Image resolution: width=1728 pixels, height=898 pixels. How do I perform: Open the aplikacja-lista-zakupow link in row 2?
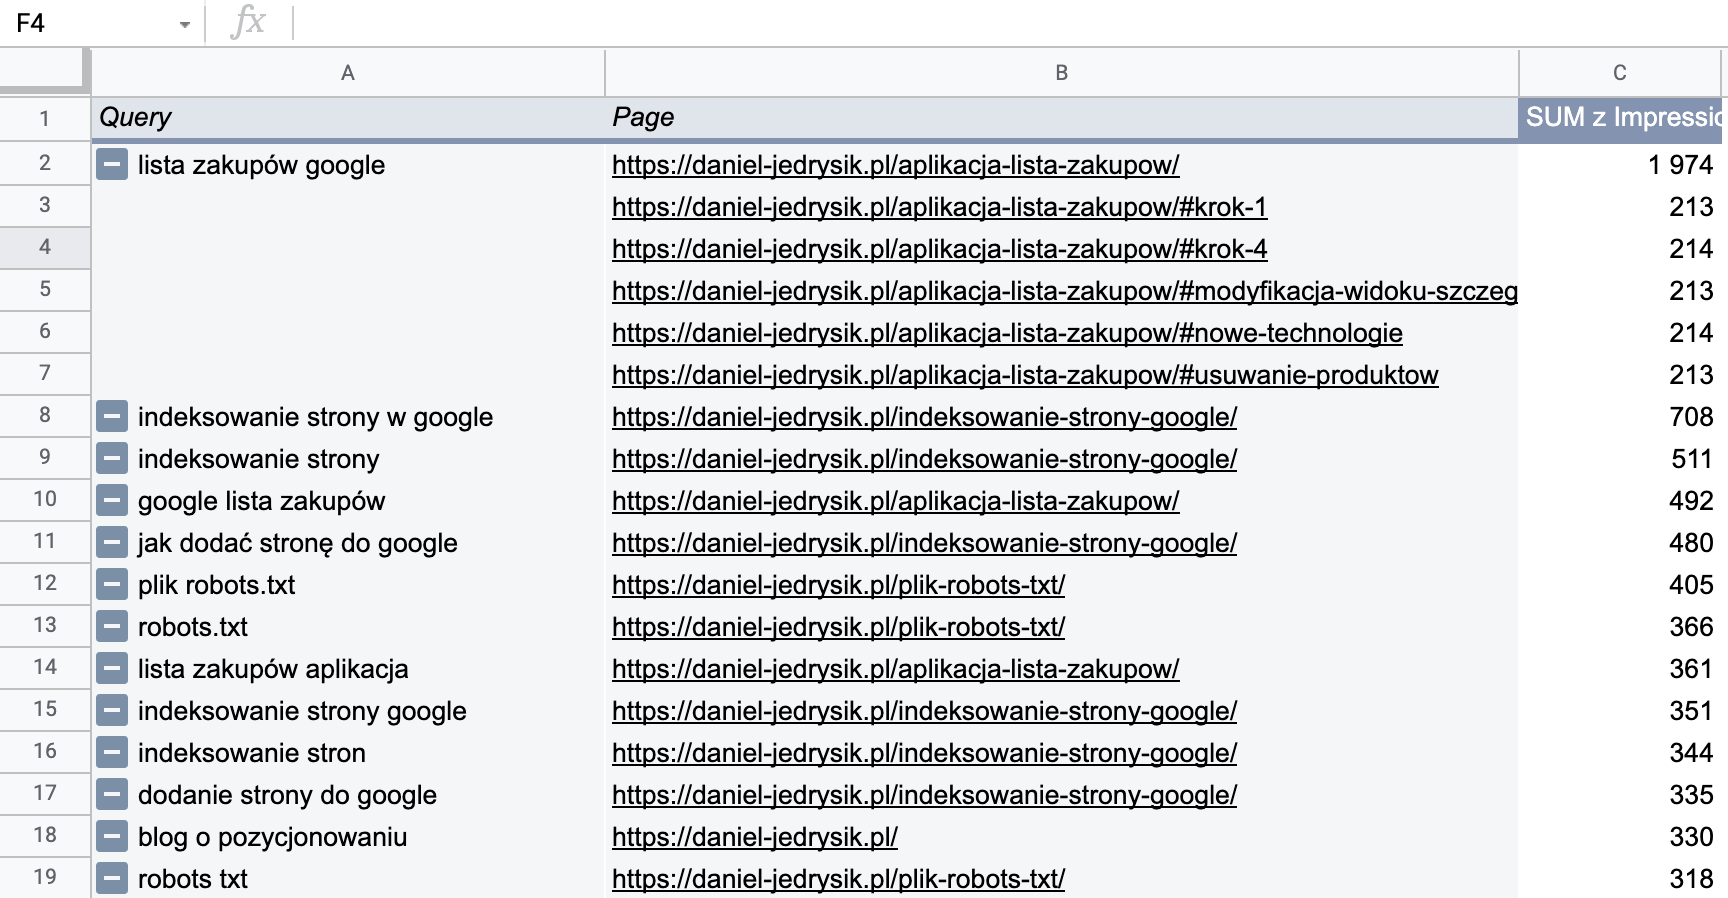895,165
